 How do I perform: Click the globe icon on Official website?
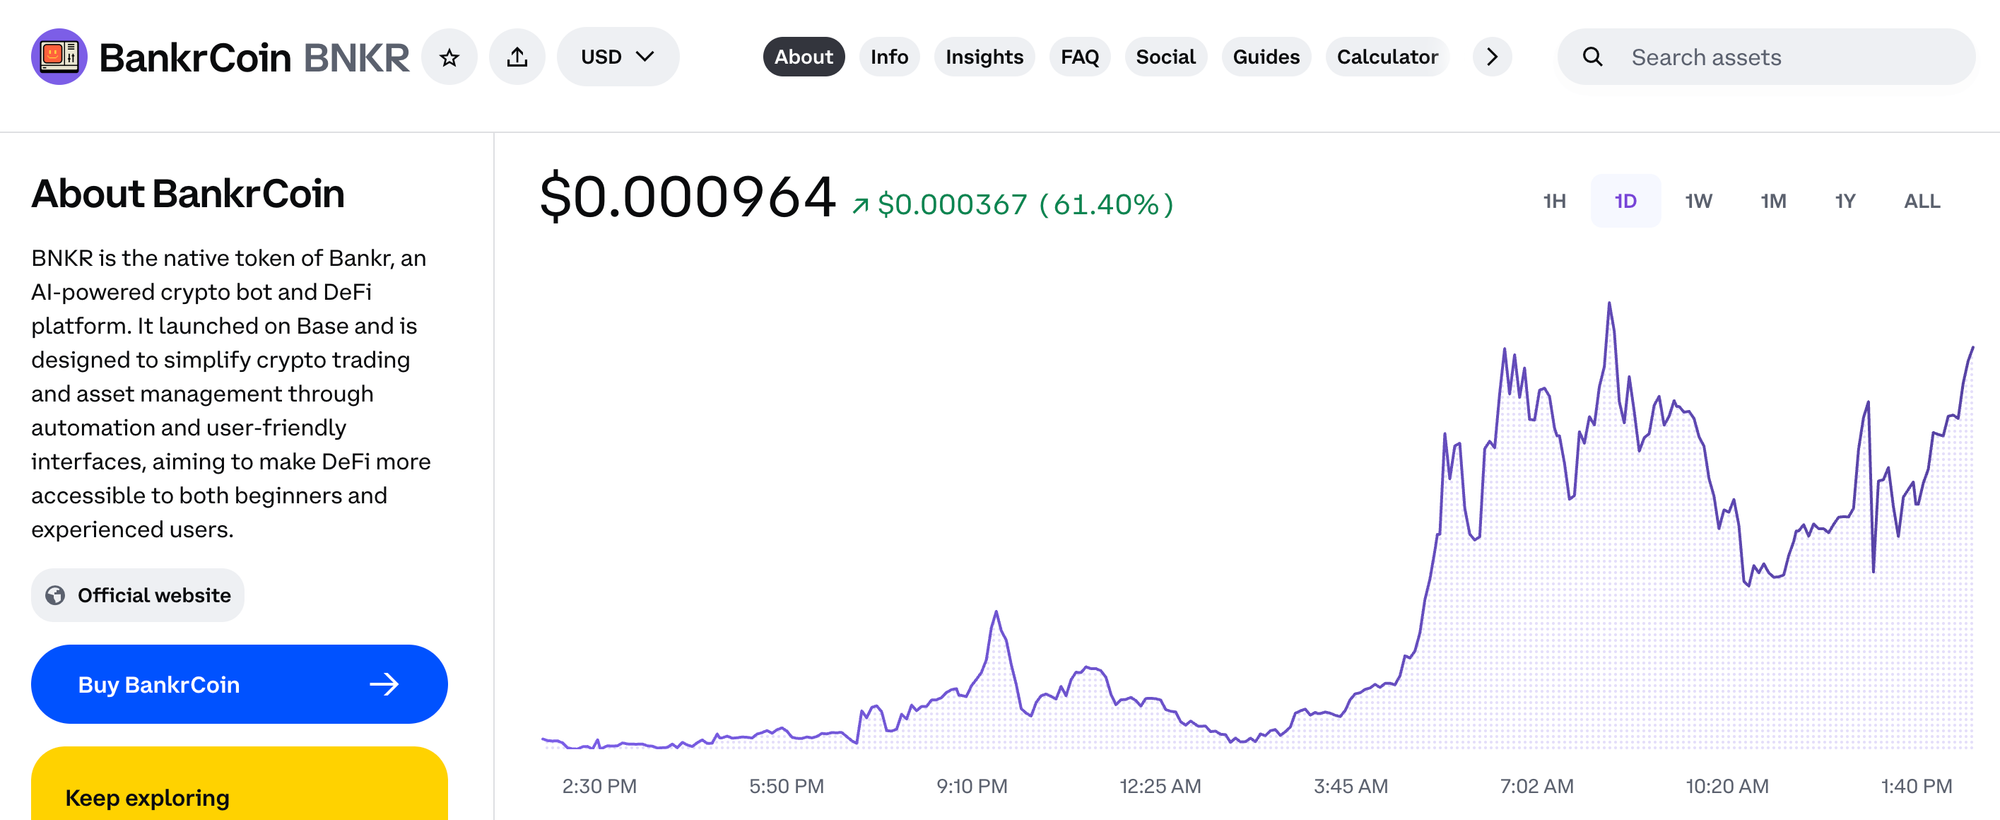pos(56,595)
